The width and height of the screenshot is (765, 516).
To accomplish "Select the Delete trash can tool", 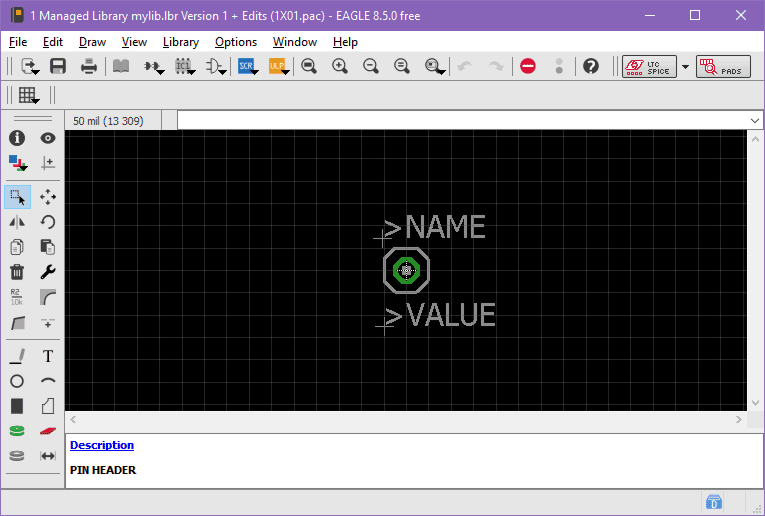I will [17, 271].
